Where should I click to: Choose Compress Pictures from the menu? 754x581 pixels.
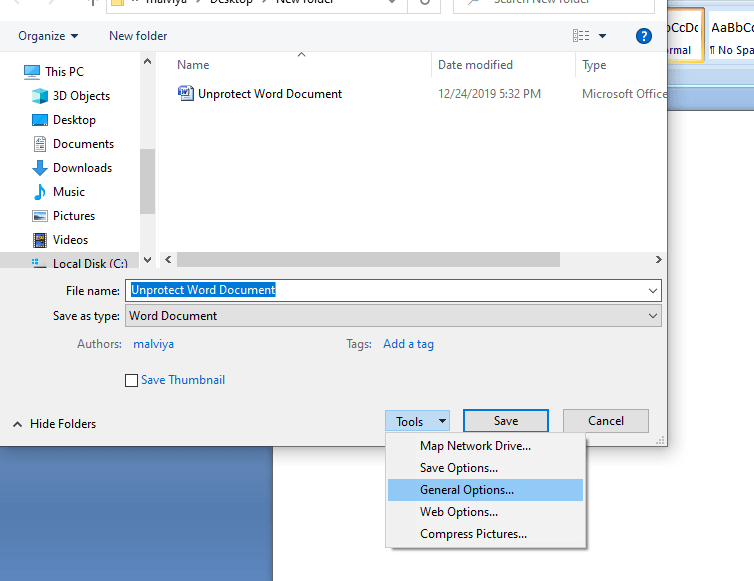473,534
